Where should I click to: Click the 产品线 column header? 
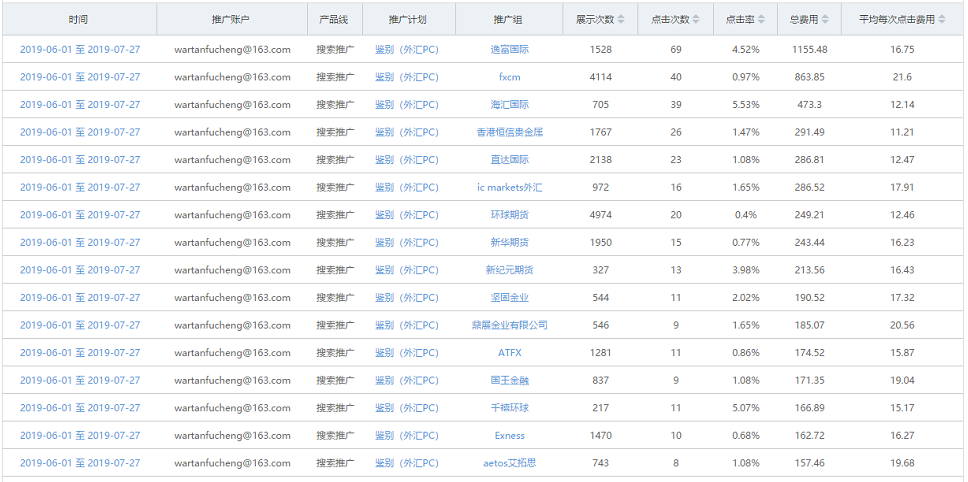pyautogui.click(x=334, y=20)
